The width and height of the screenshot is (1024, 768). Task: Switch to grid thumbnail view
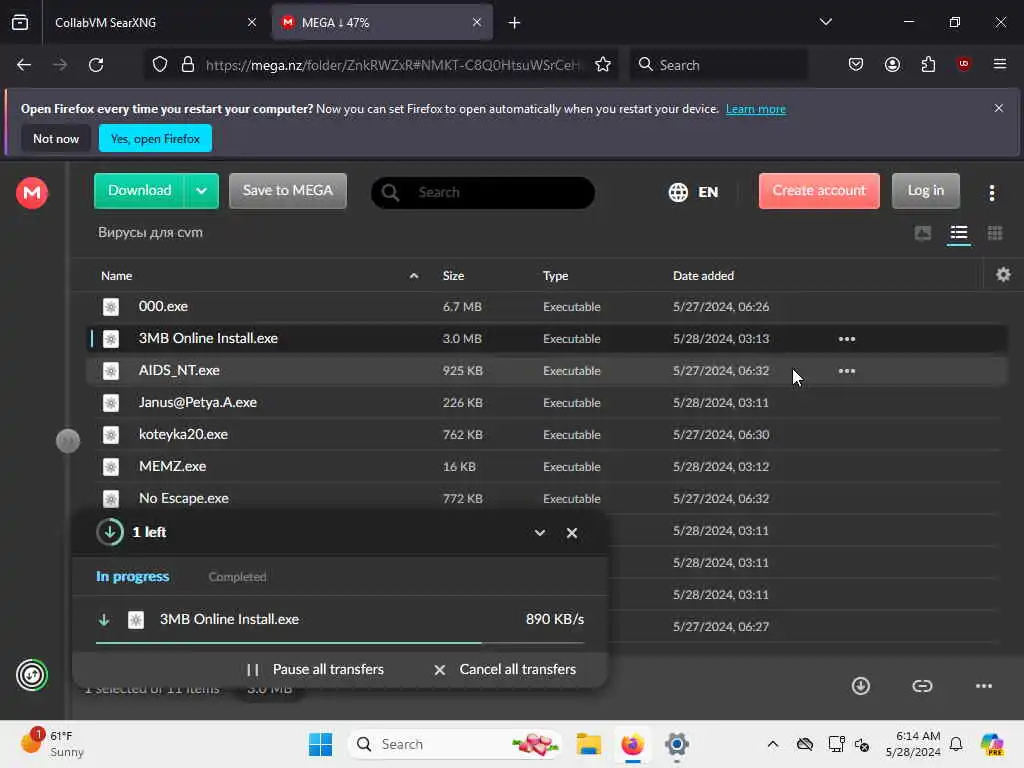click(995, 233)
